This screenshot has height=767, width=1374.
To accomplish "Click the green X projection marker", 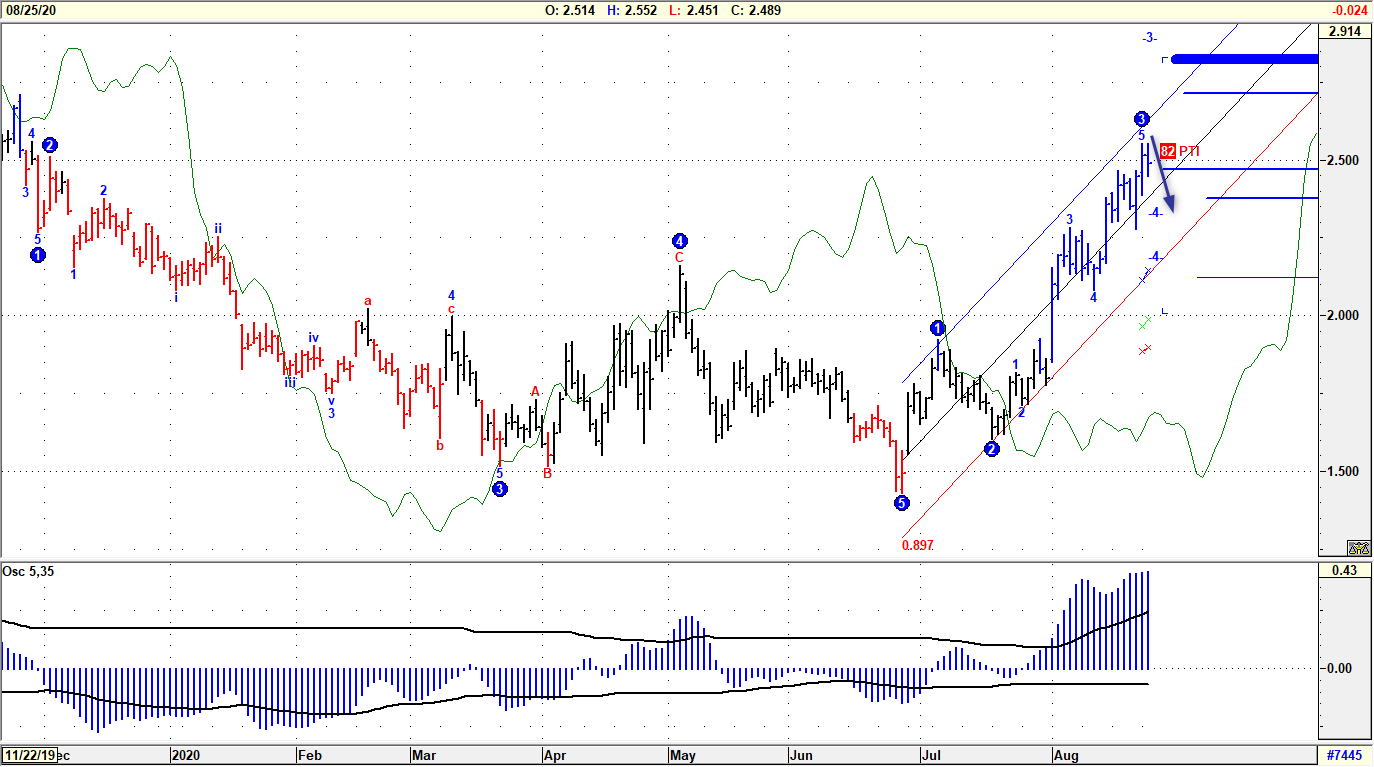I will point(1145,325).
